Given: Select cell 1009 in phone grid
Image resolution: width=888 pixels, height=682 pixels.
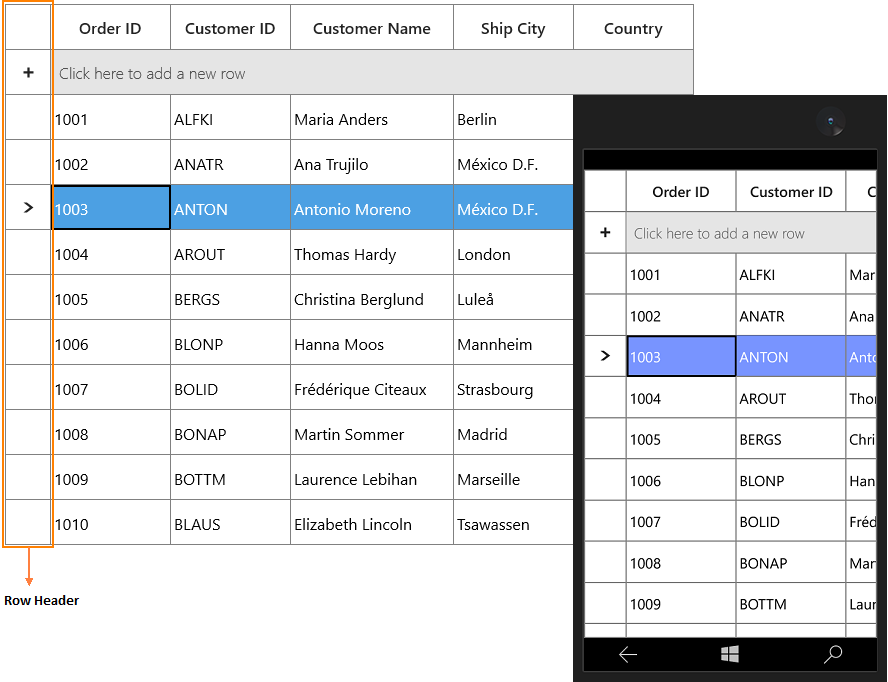Looking at the screenshot, I should point(681,603).
